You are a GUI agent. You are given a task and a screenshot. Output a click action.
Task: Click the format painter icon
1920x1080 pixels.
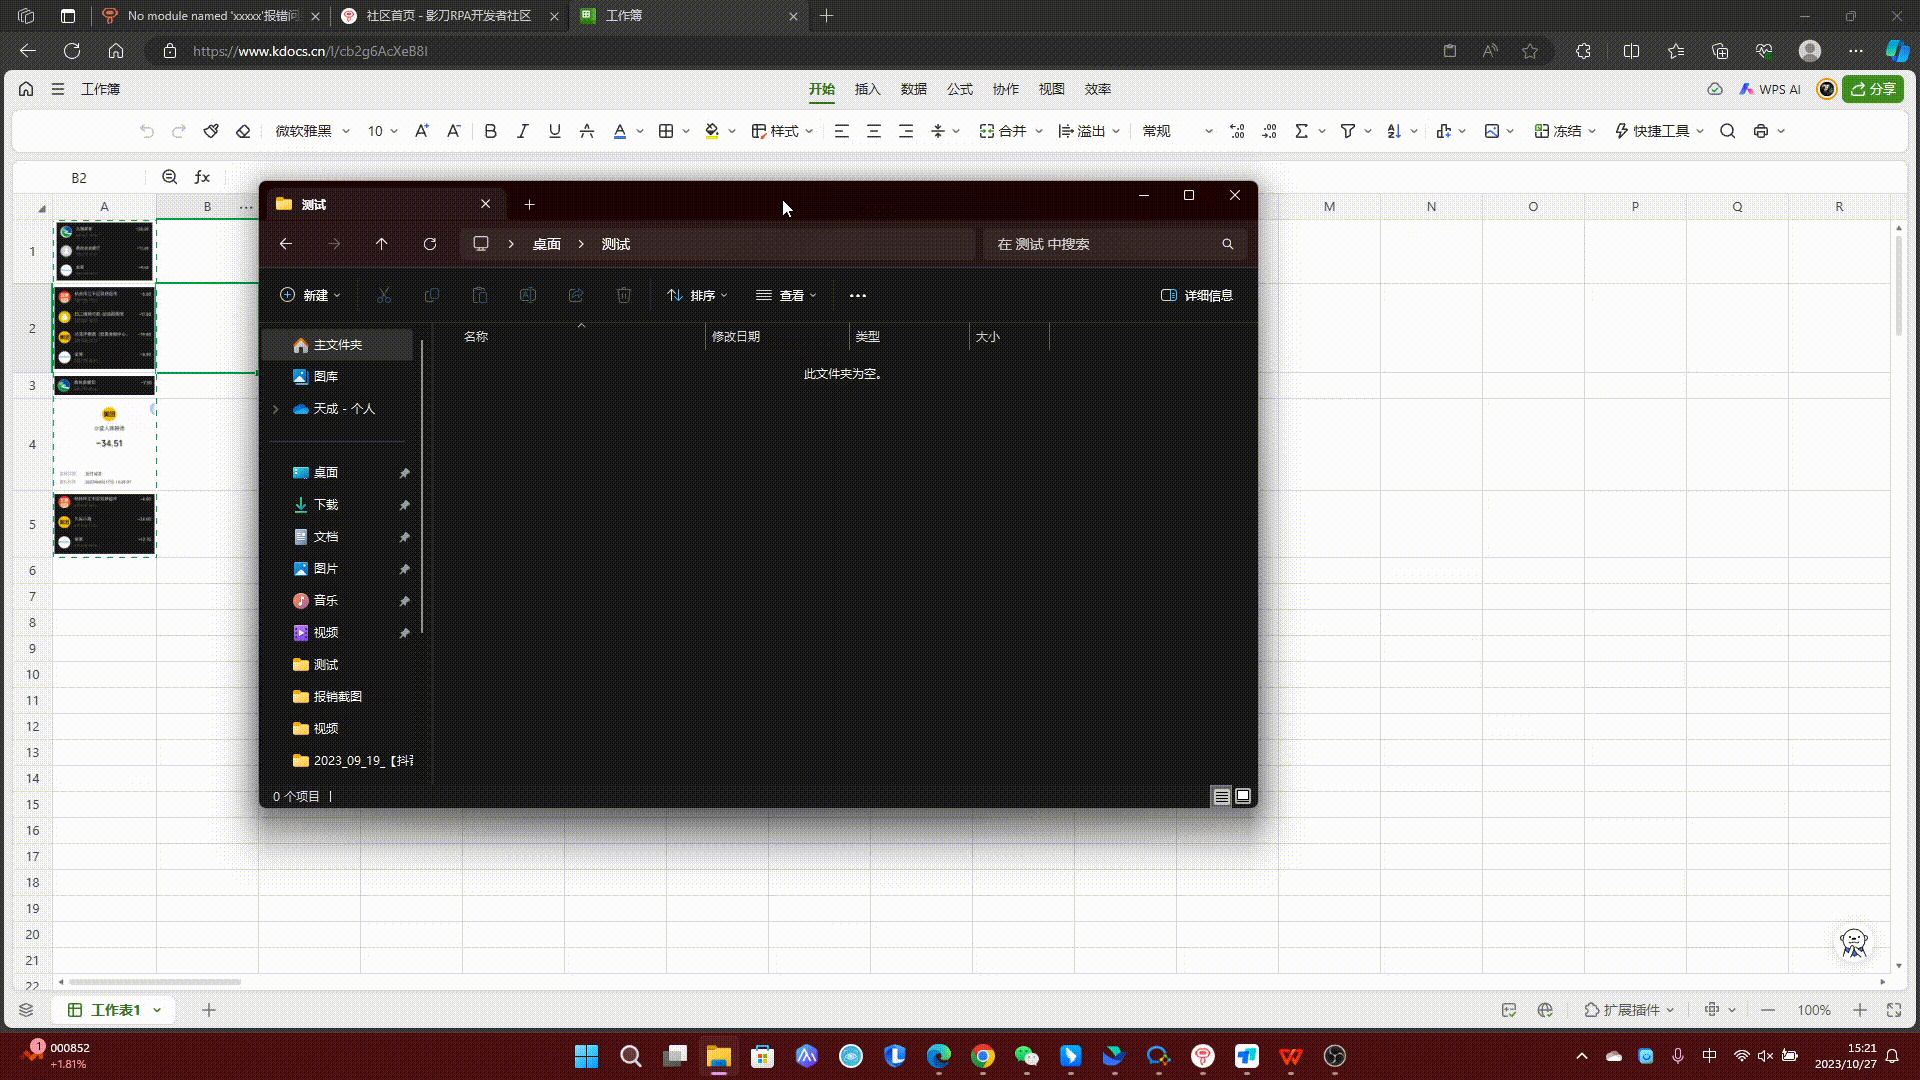211,131
